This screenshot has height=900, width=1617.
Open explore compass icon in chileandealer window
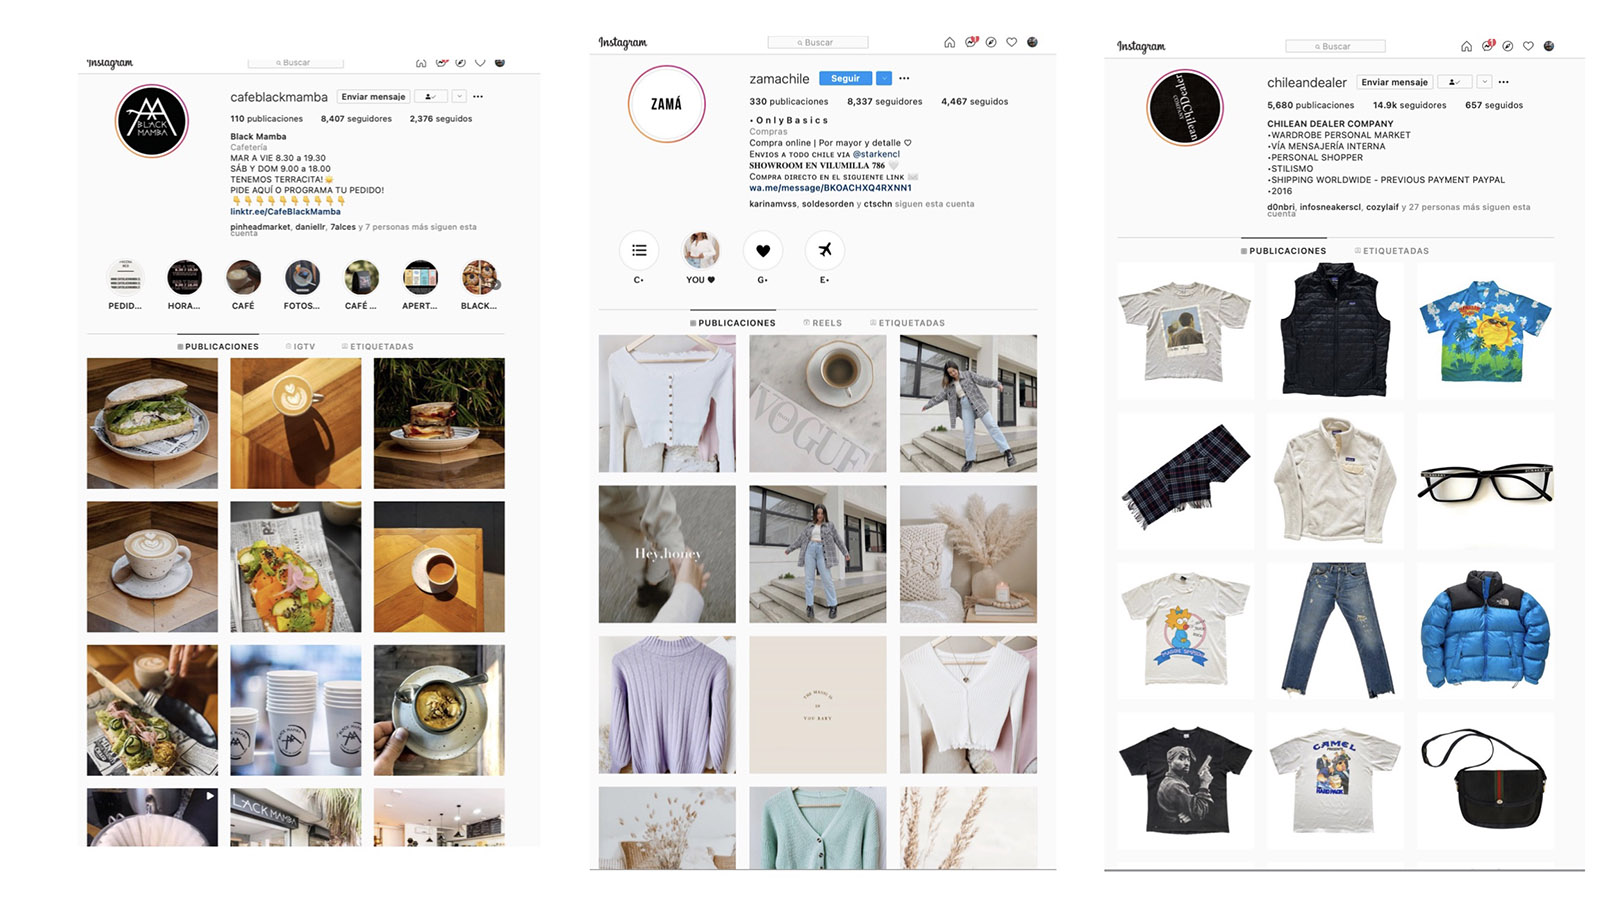click(x=1507, y=46)
